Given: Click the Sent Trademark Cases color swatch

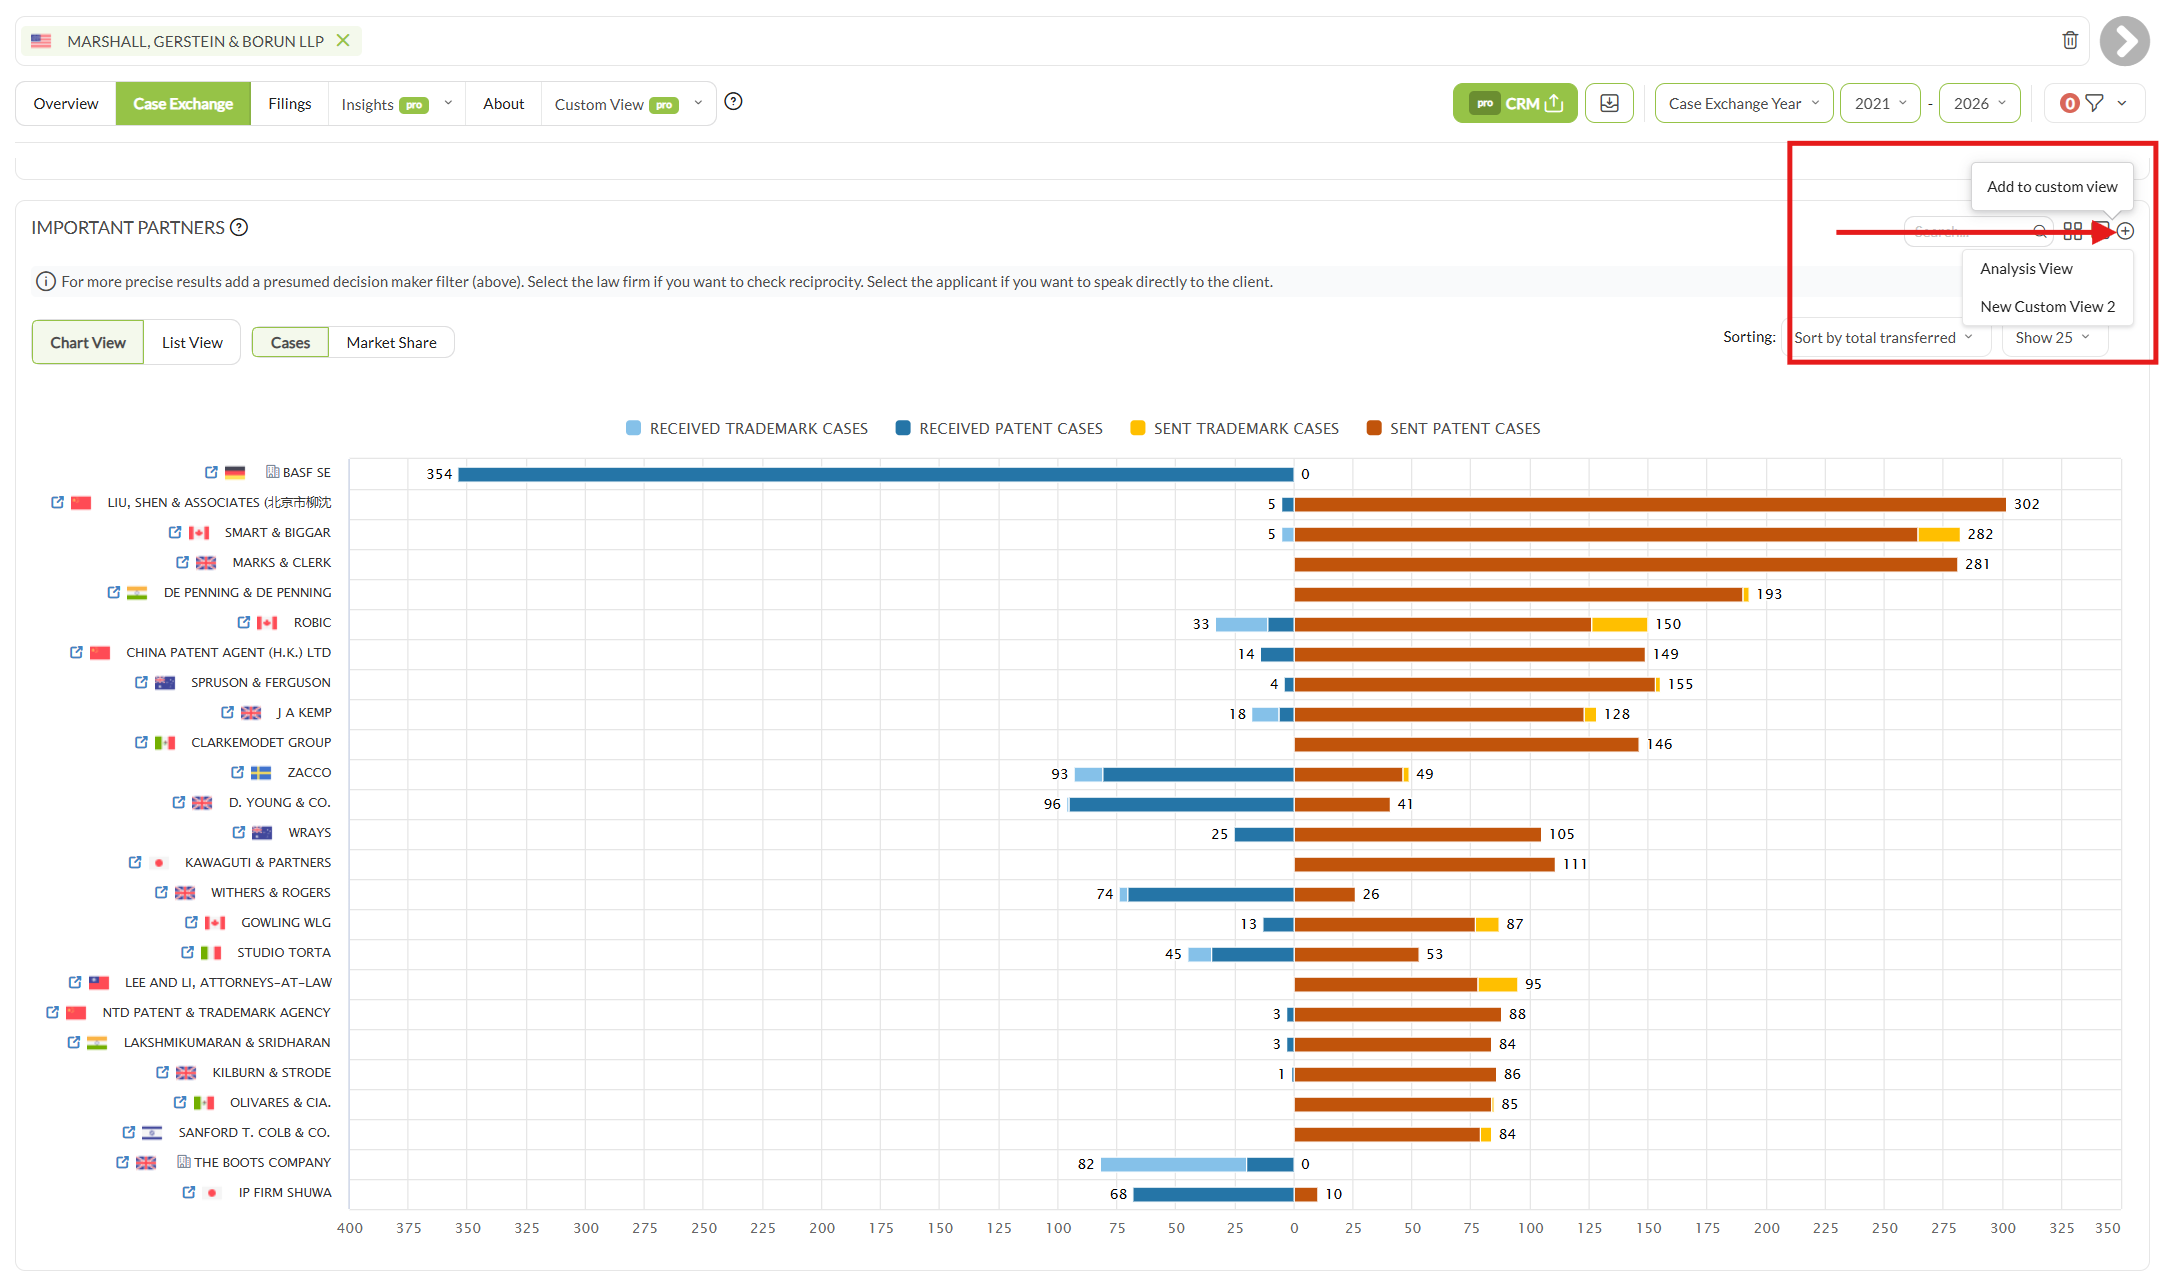Looking at the screenshot, I should (1138, 428).
